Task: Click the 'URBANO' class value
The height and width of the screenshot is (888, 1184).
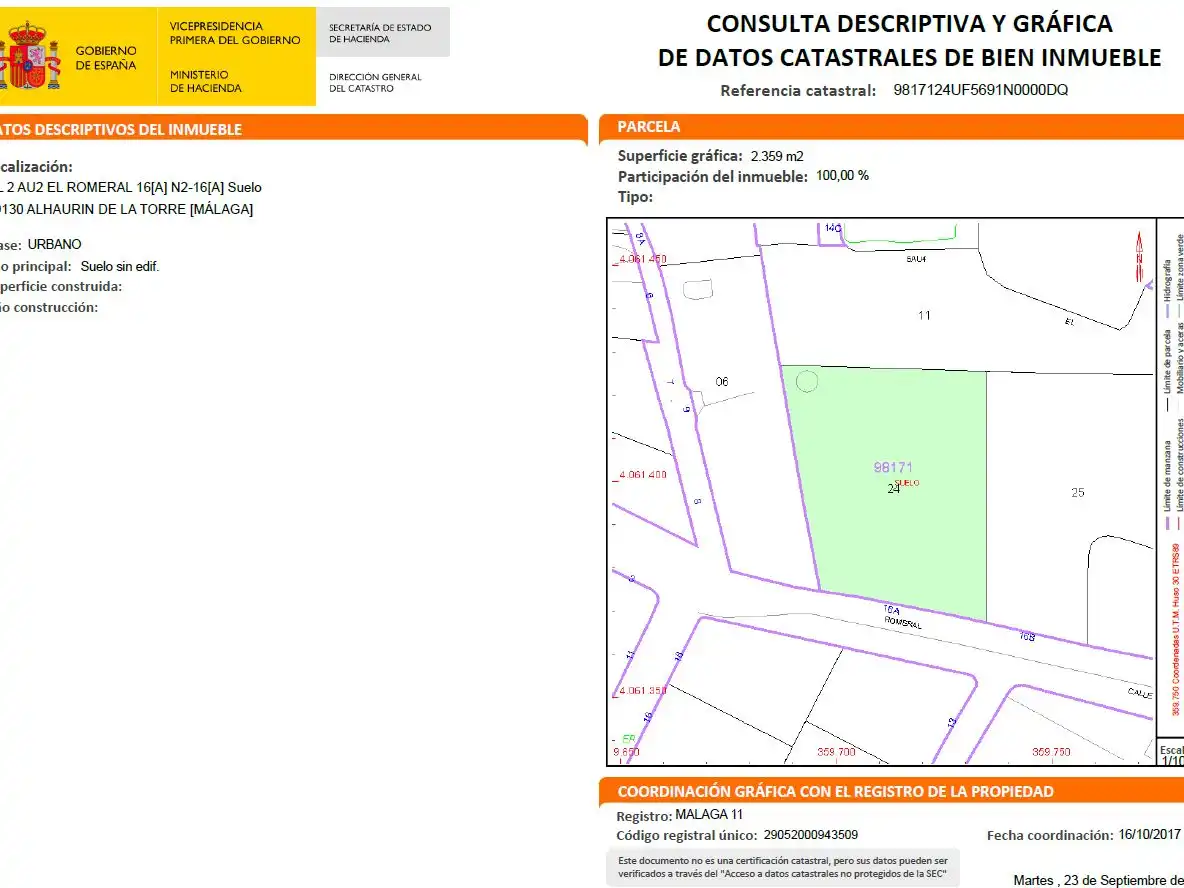Action: [54, 244]
